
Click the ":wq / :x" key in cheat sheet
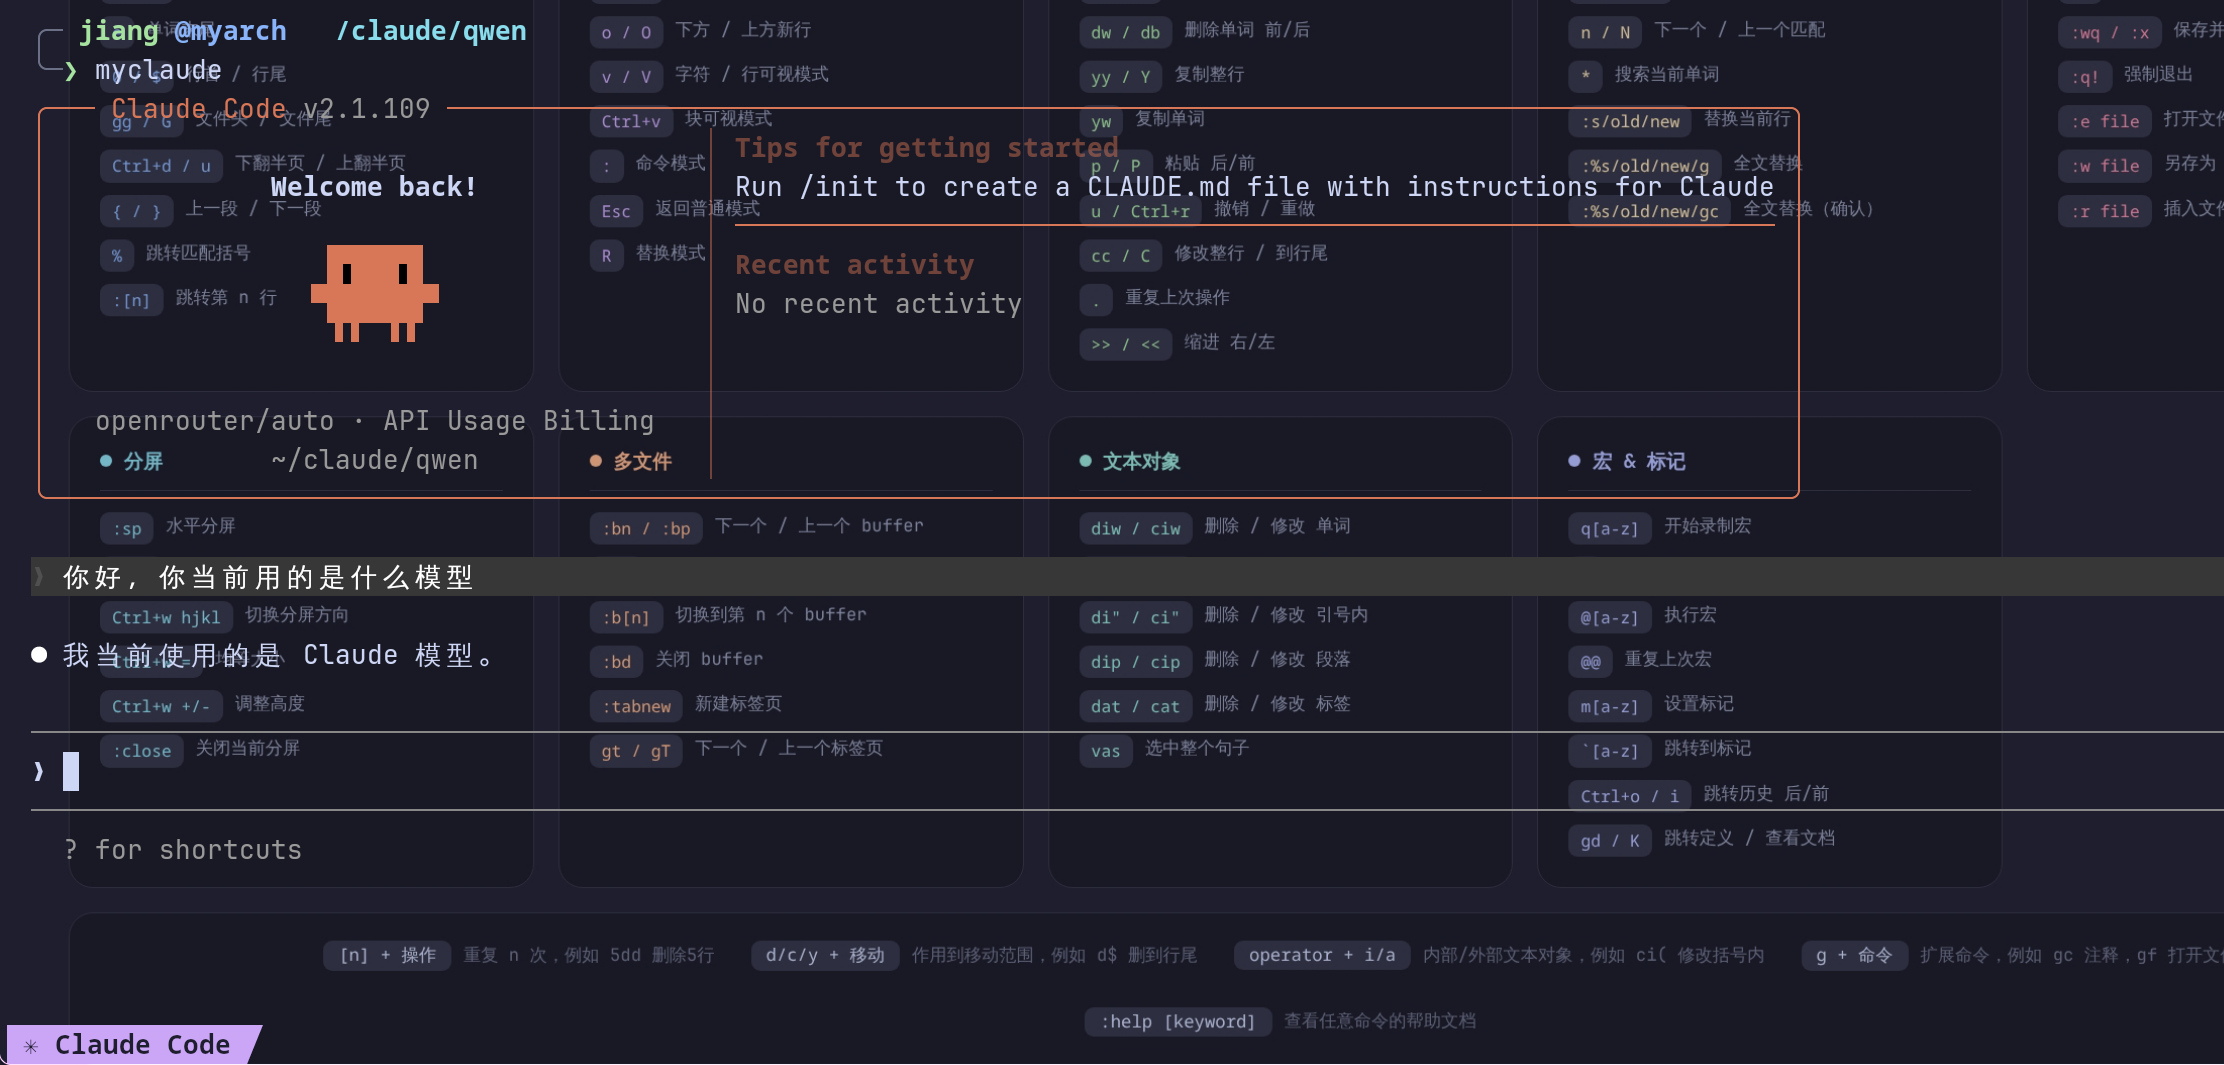pos(2110,32)
